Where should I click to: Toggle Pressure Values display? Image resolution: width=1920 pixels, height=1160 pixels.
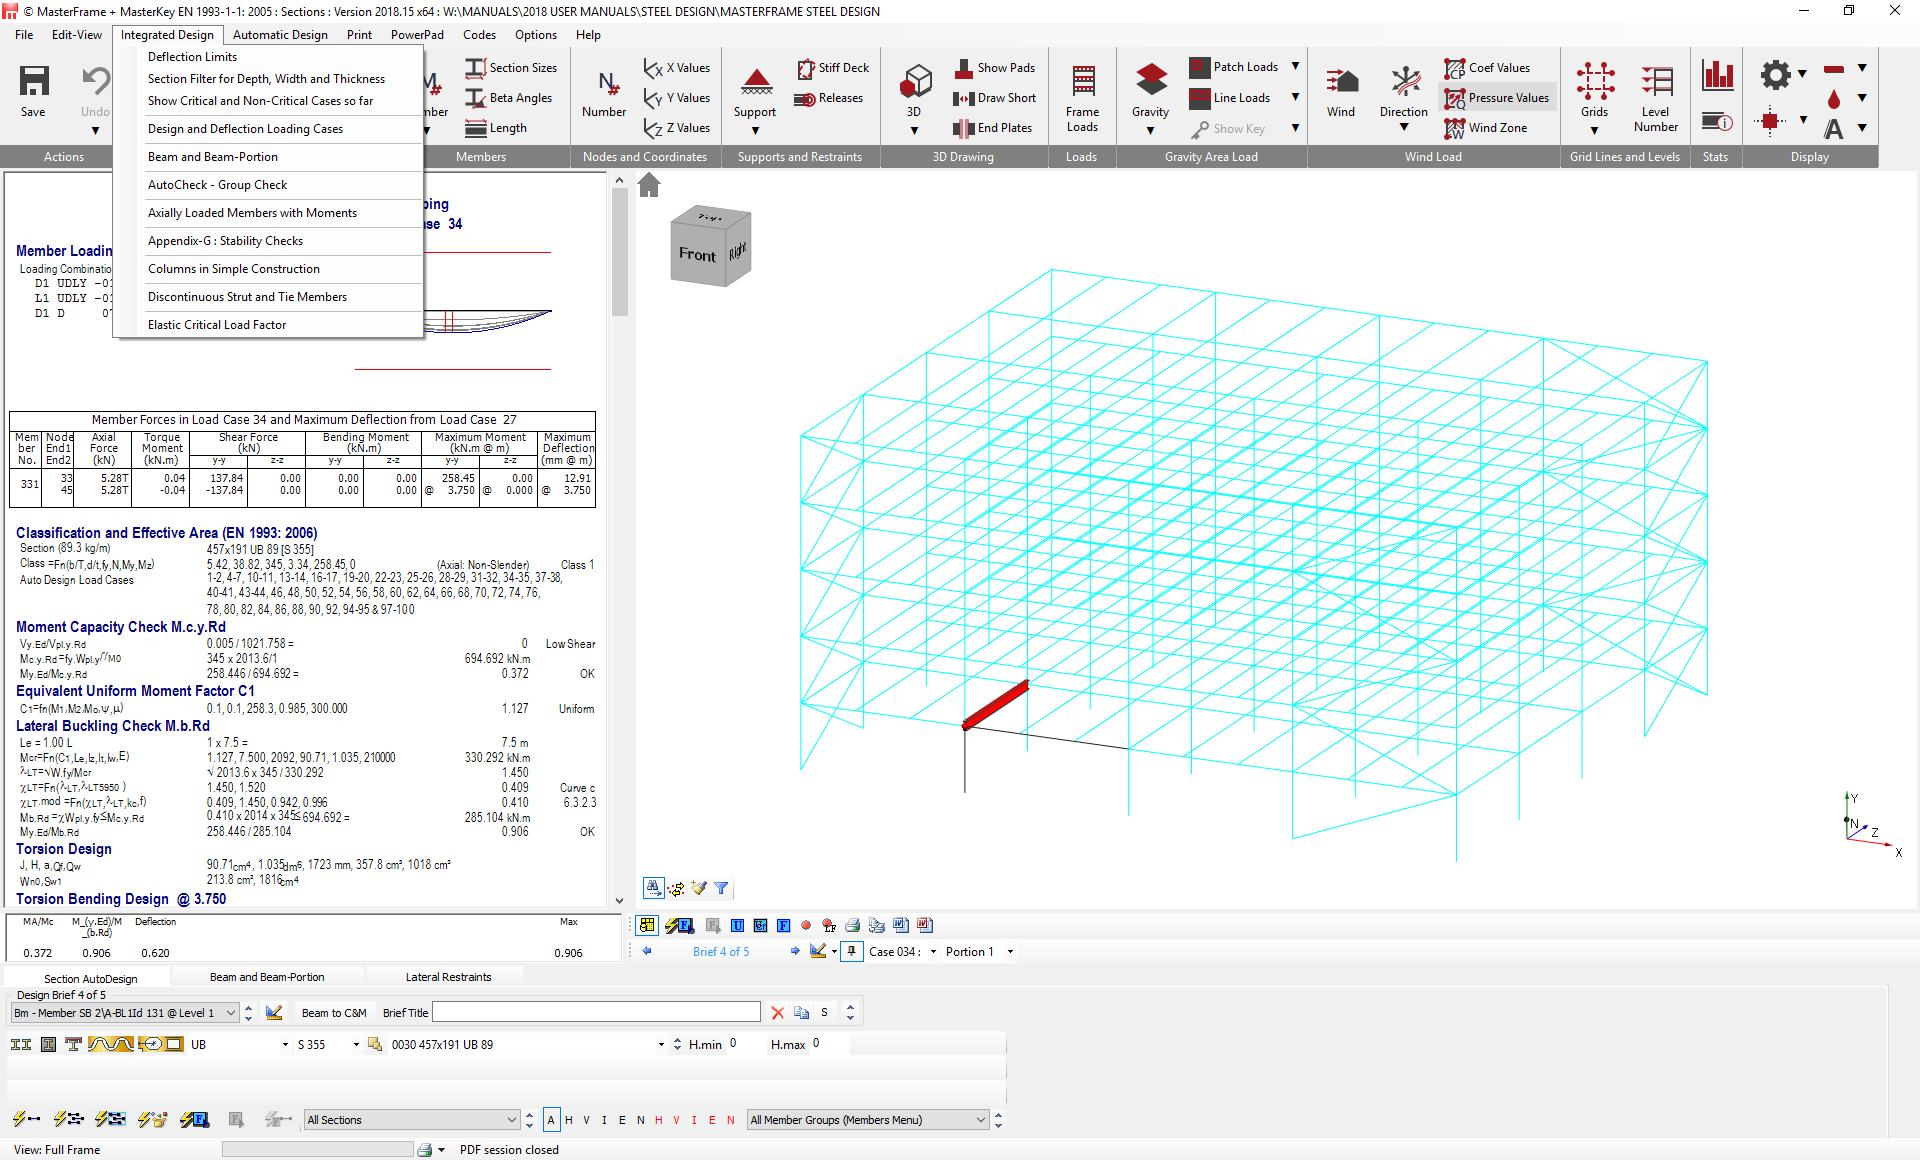[1497, 98]
